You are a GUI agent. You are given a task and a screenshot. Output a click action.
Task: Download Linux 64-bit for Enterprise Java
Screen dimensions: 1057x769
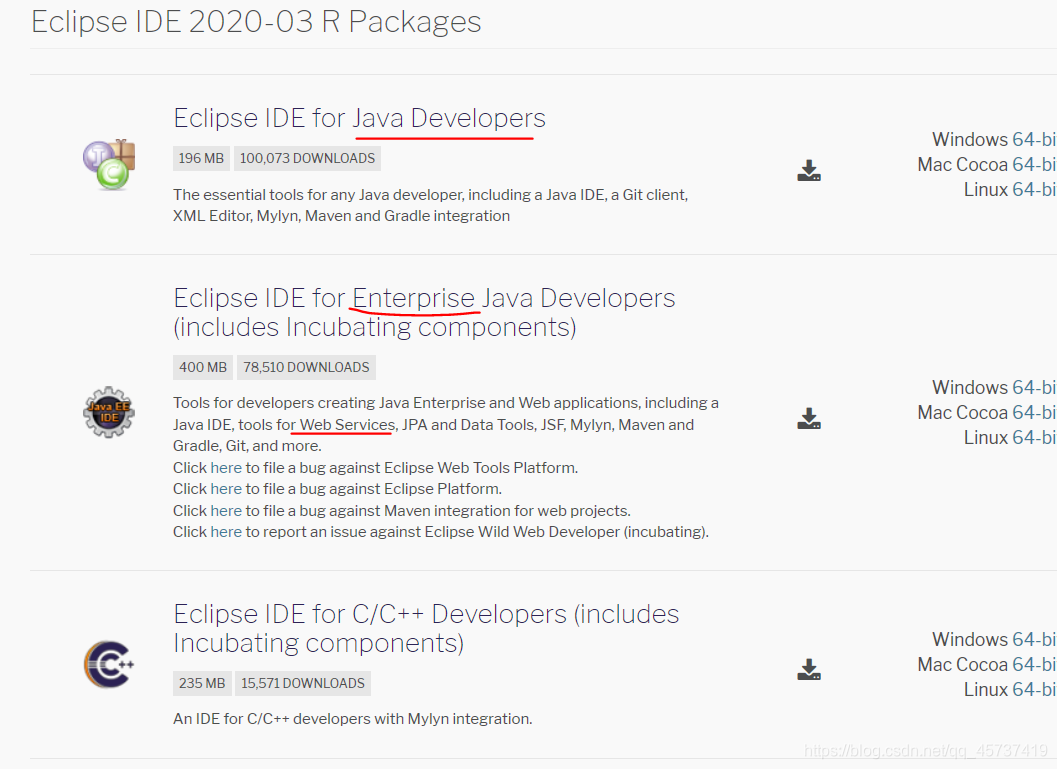(1034, 437)
